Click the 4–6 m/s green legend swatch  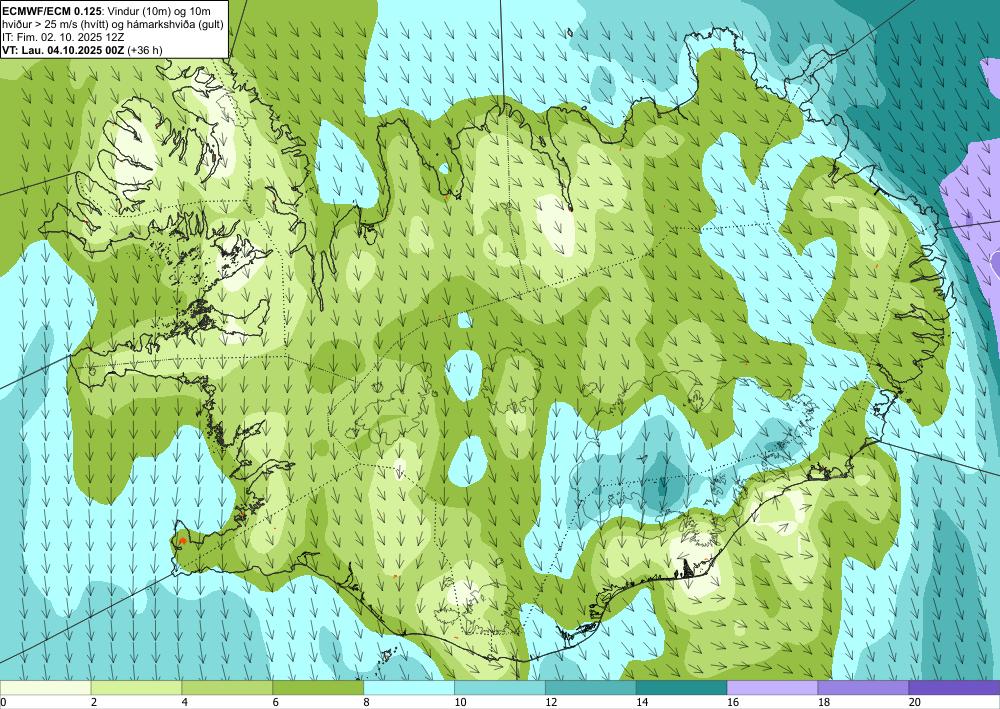(227, 688)
